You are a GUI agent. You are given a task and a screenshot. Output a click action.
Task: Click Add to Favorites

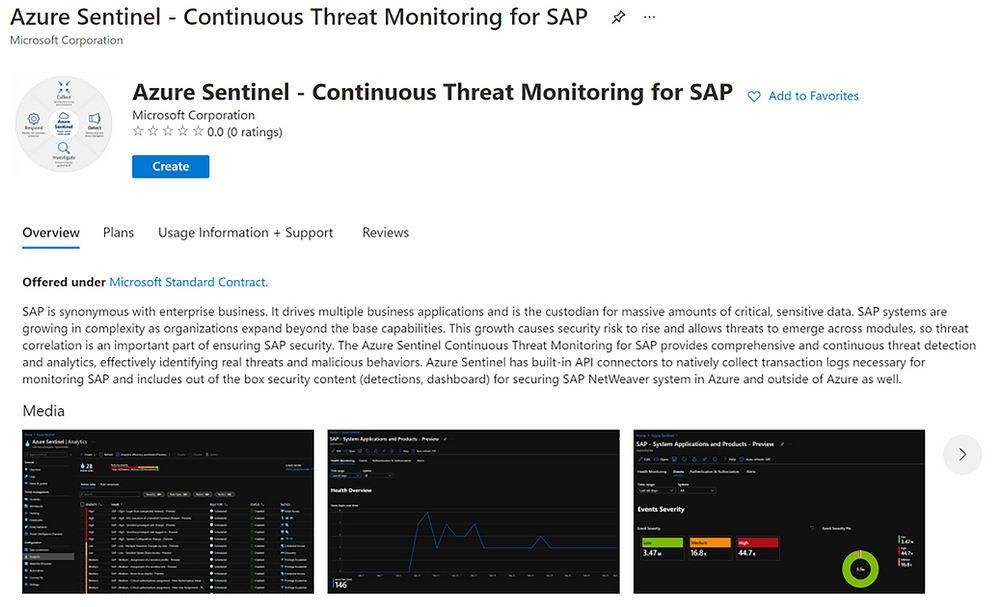(x=814, y=96)
